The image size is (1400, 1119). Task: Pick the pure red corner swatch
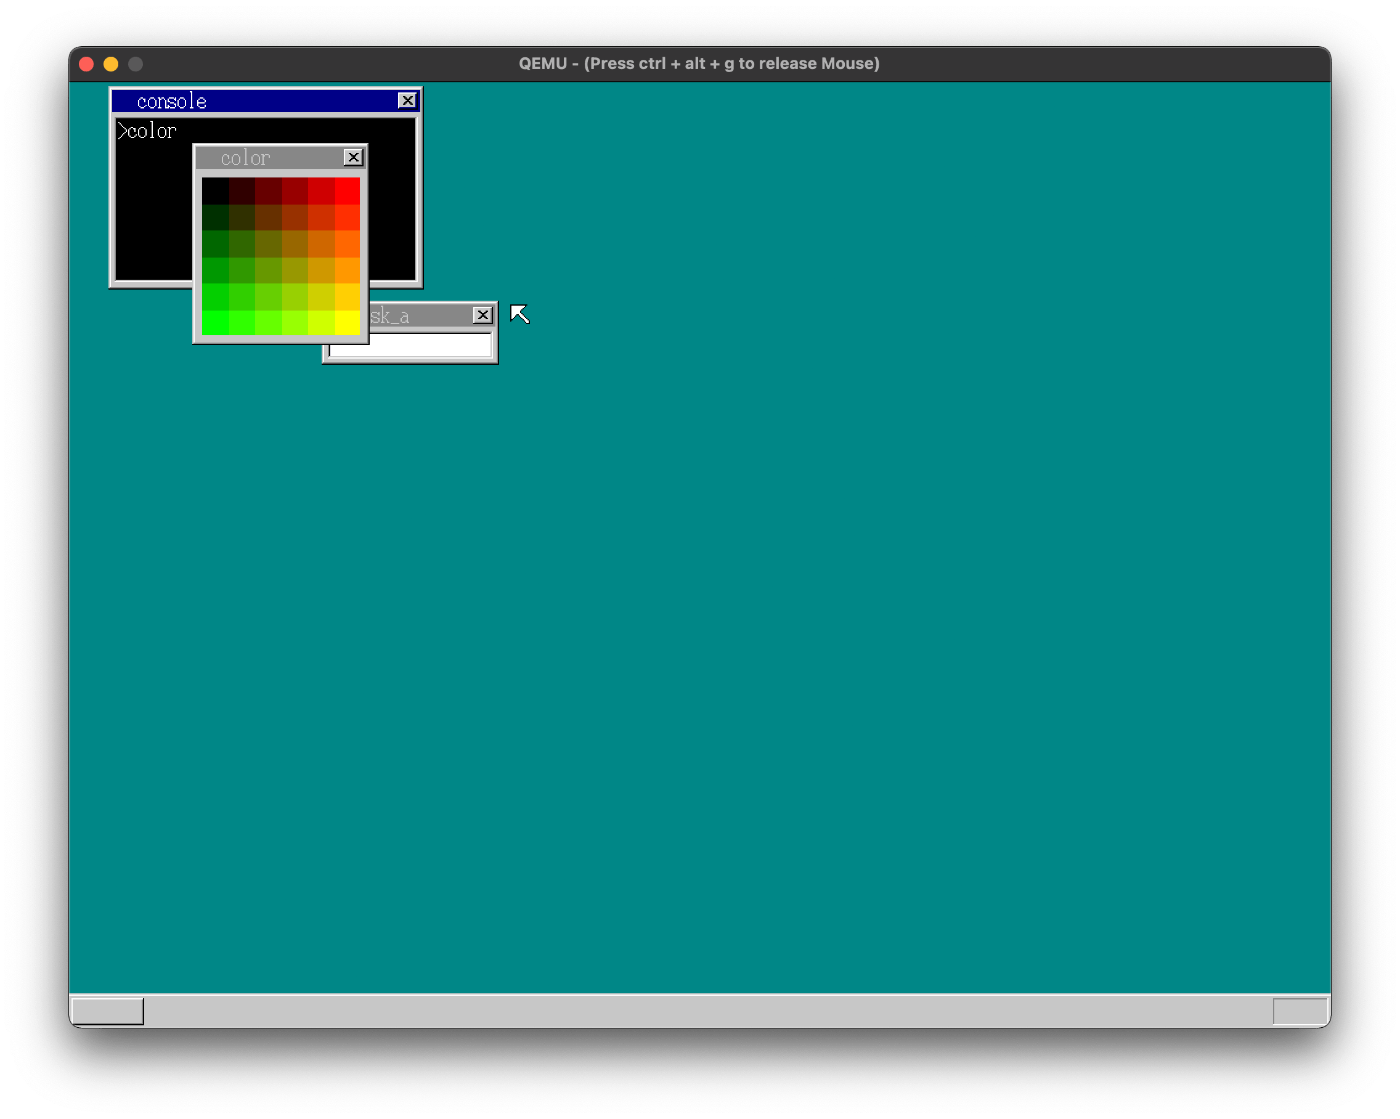(347, 191)
